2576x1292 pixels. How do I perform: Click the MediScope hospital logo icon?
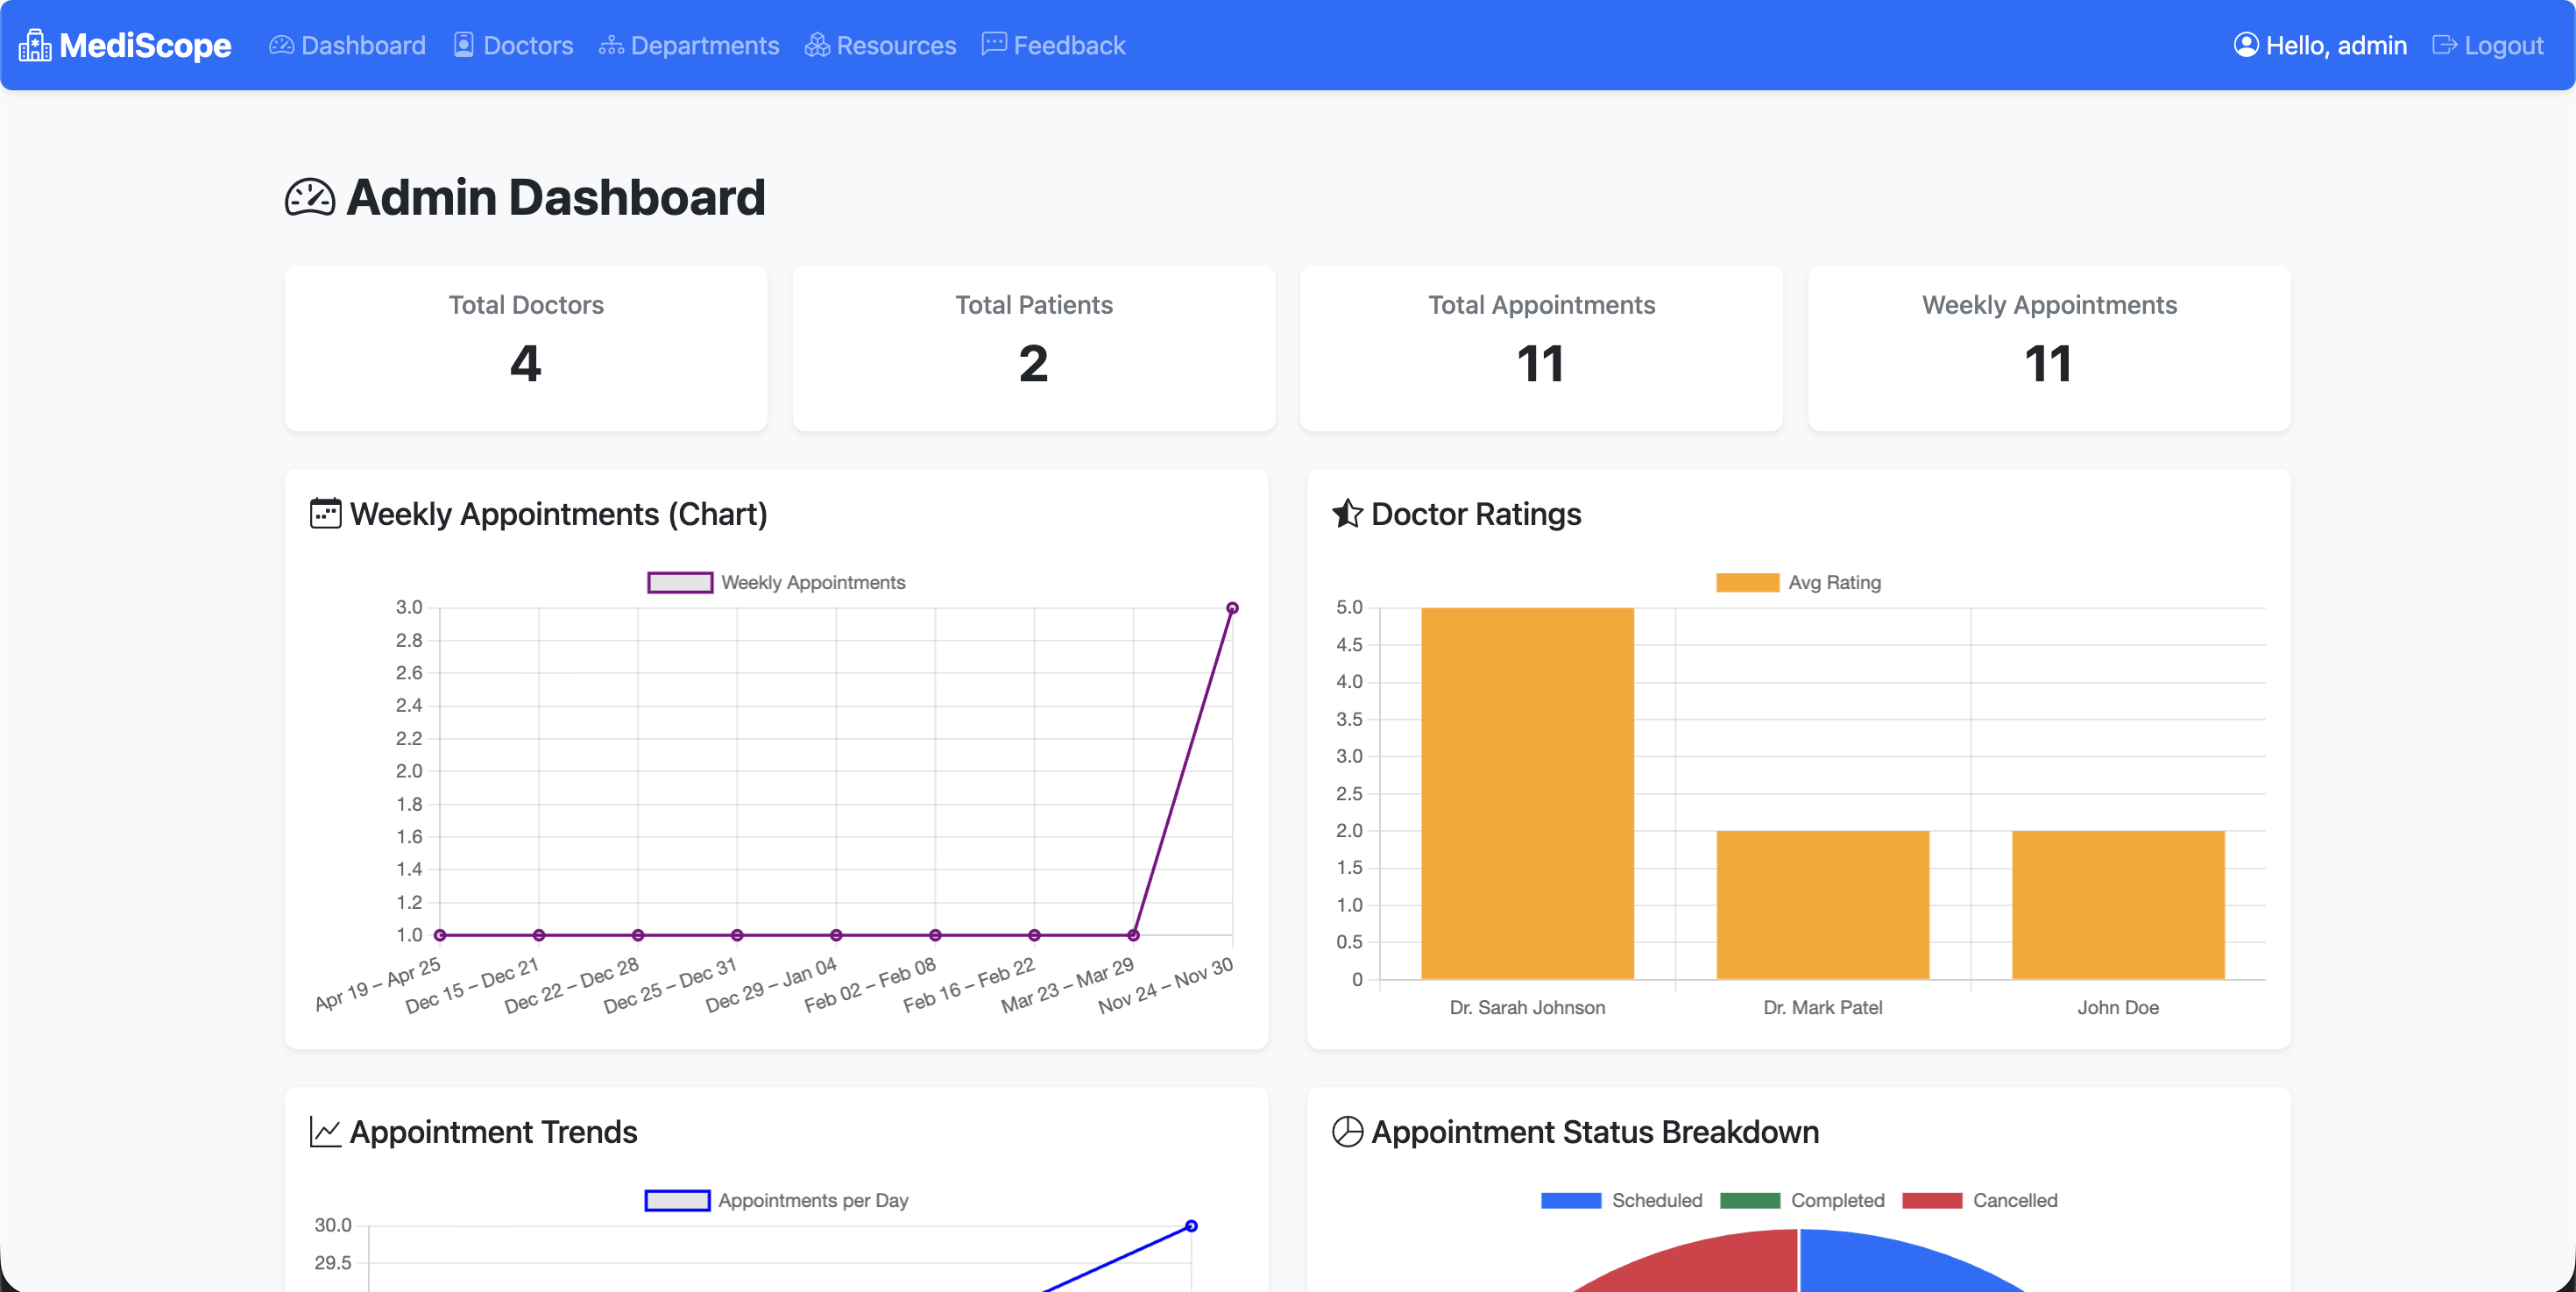point(35,46)
